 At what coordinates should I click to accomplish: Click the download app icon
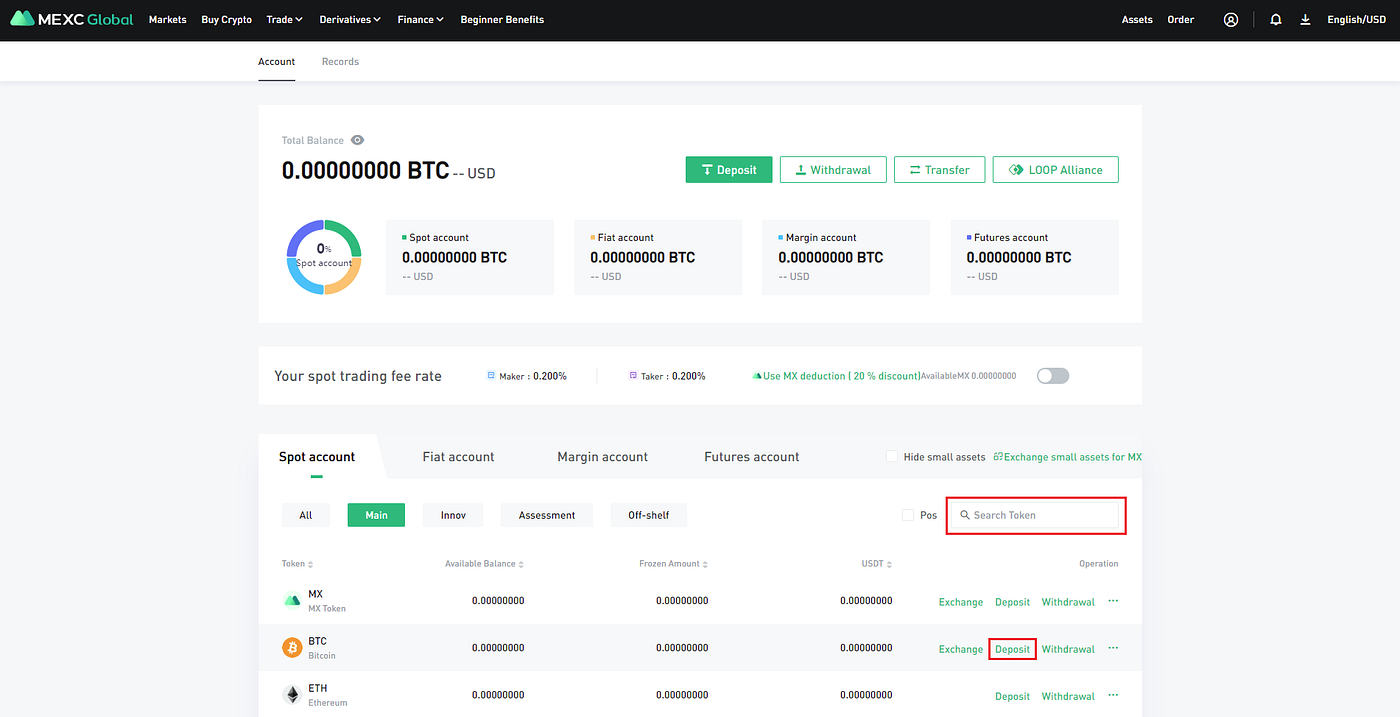[x=1305, y=19]
